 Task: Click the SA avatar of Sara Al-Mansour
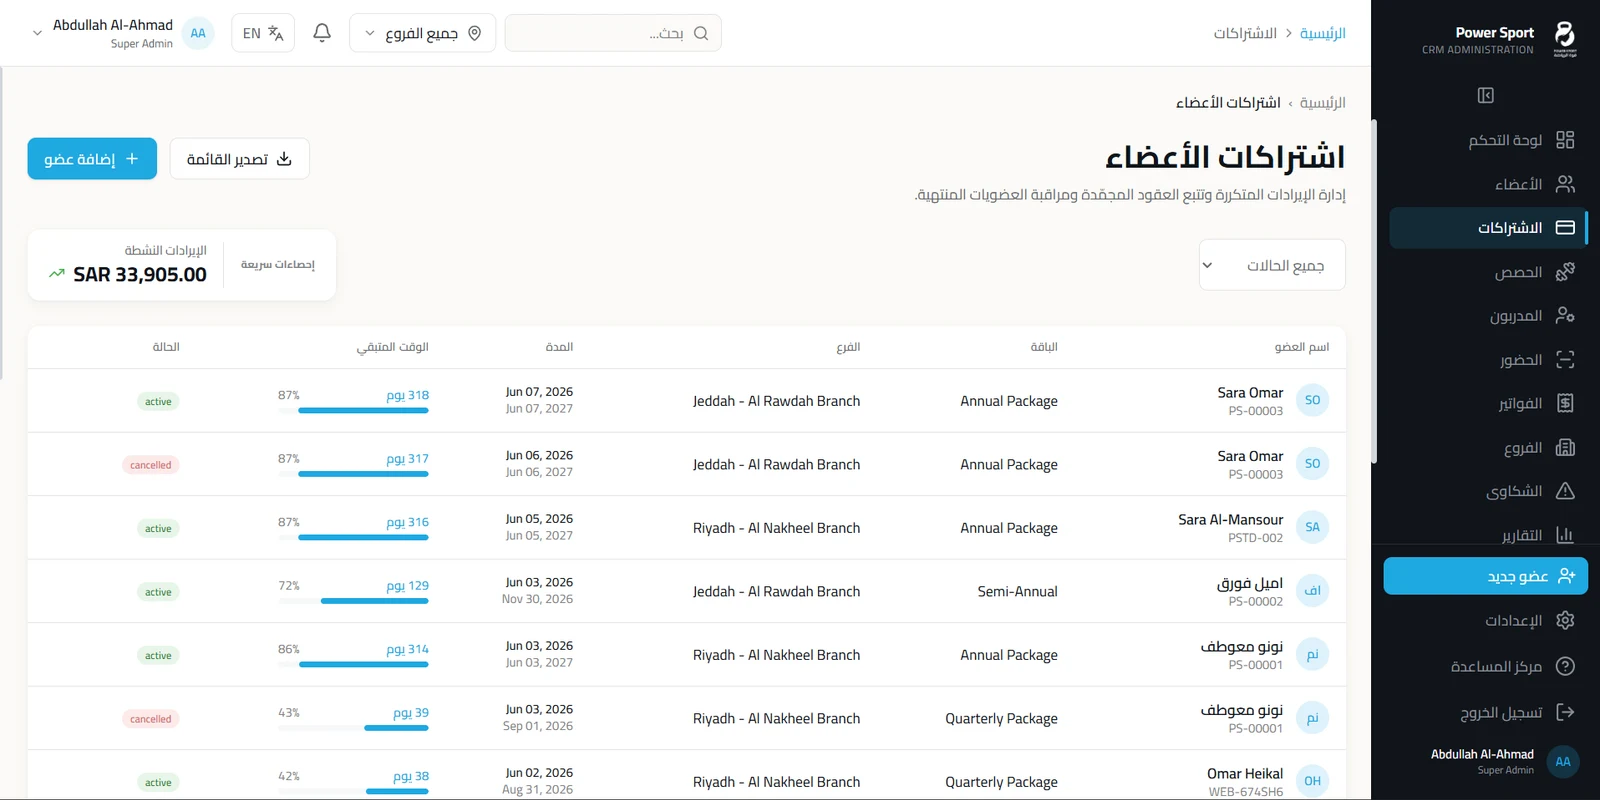1312,527
